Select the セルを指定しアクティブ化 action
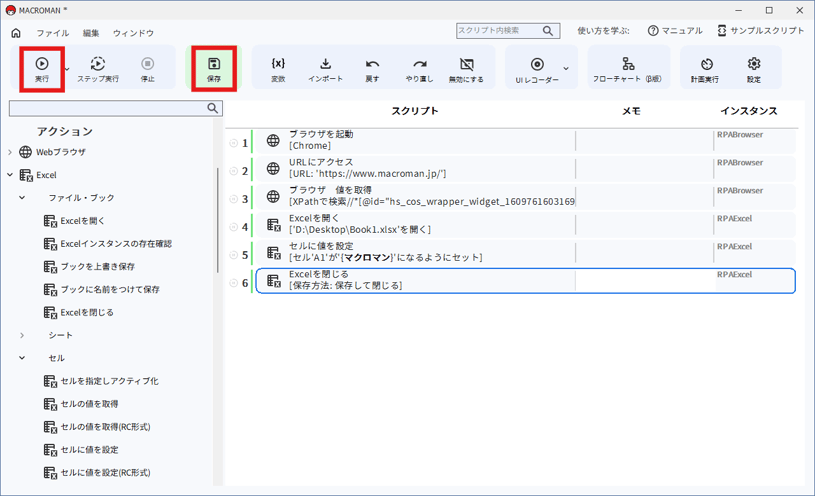 [101, 381]
